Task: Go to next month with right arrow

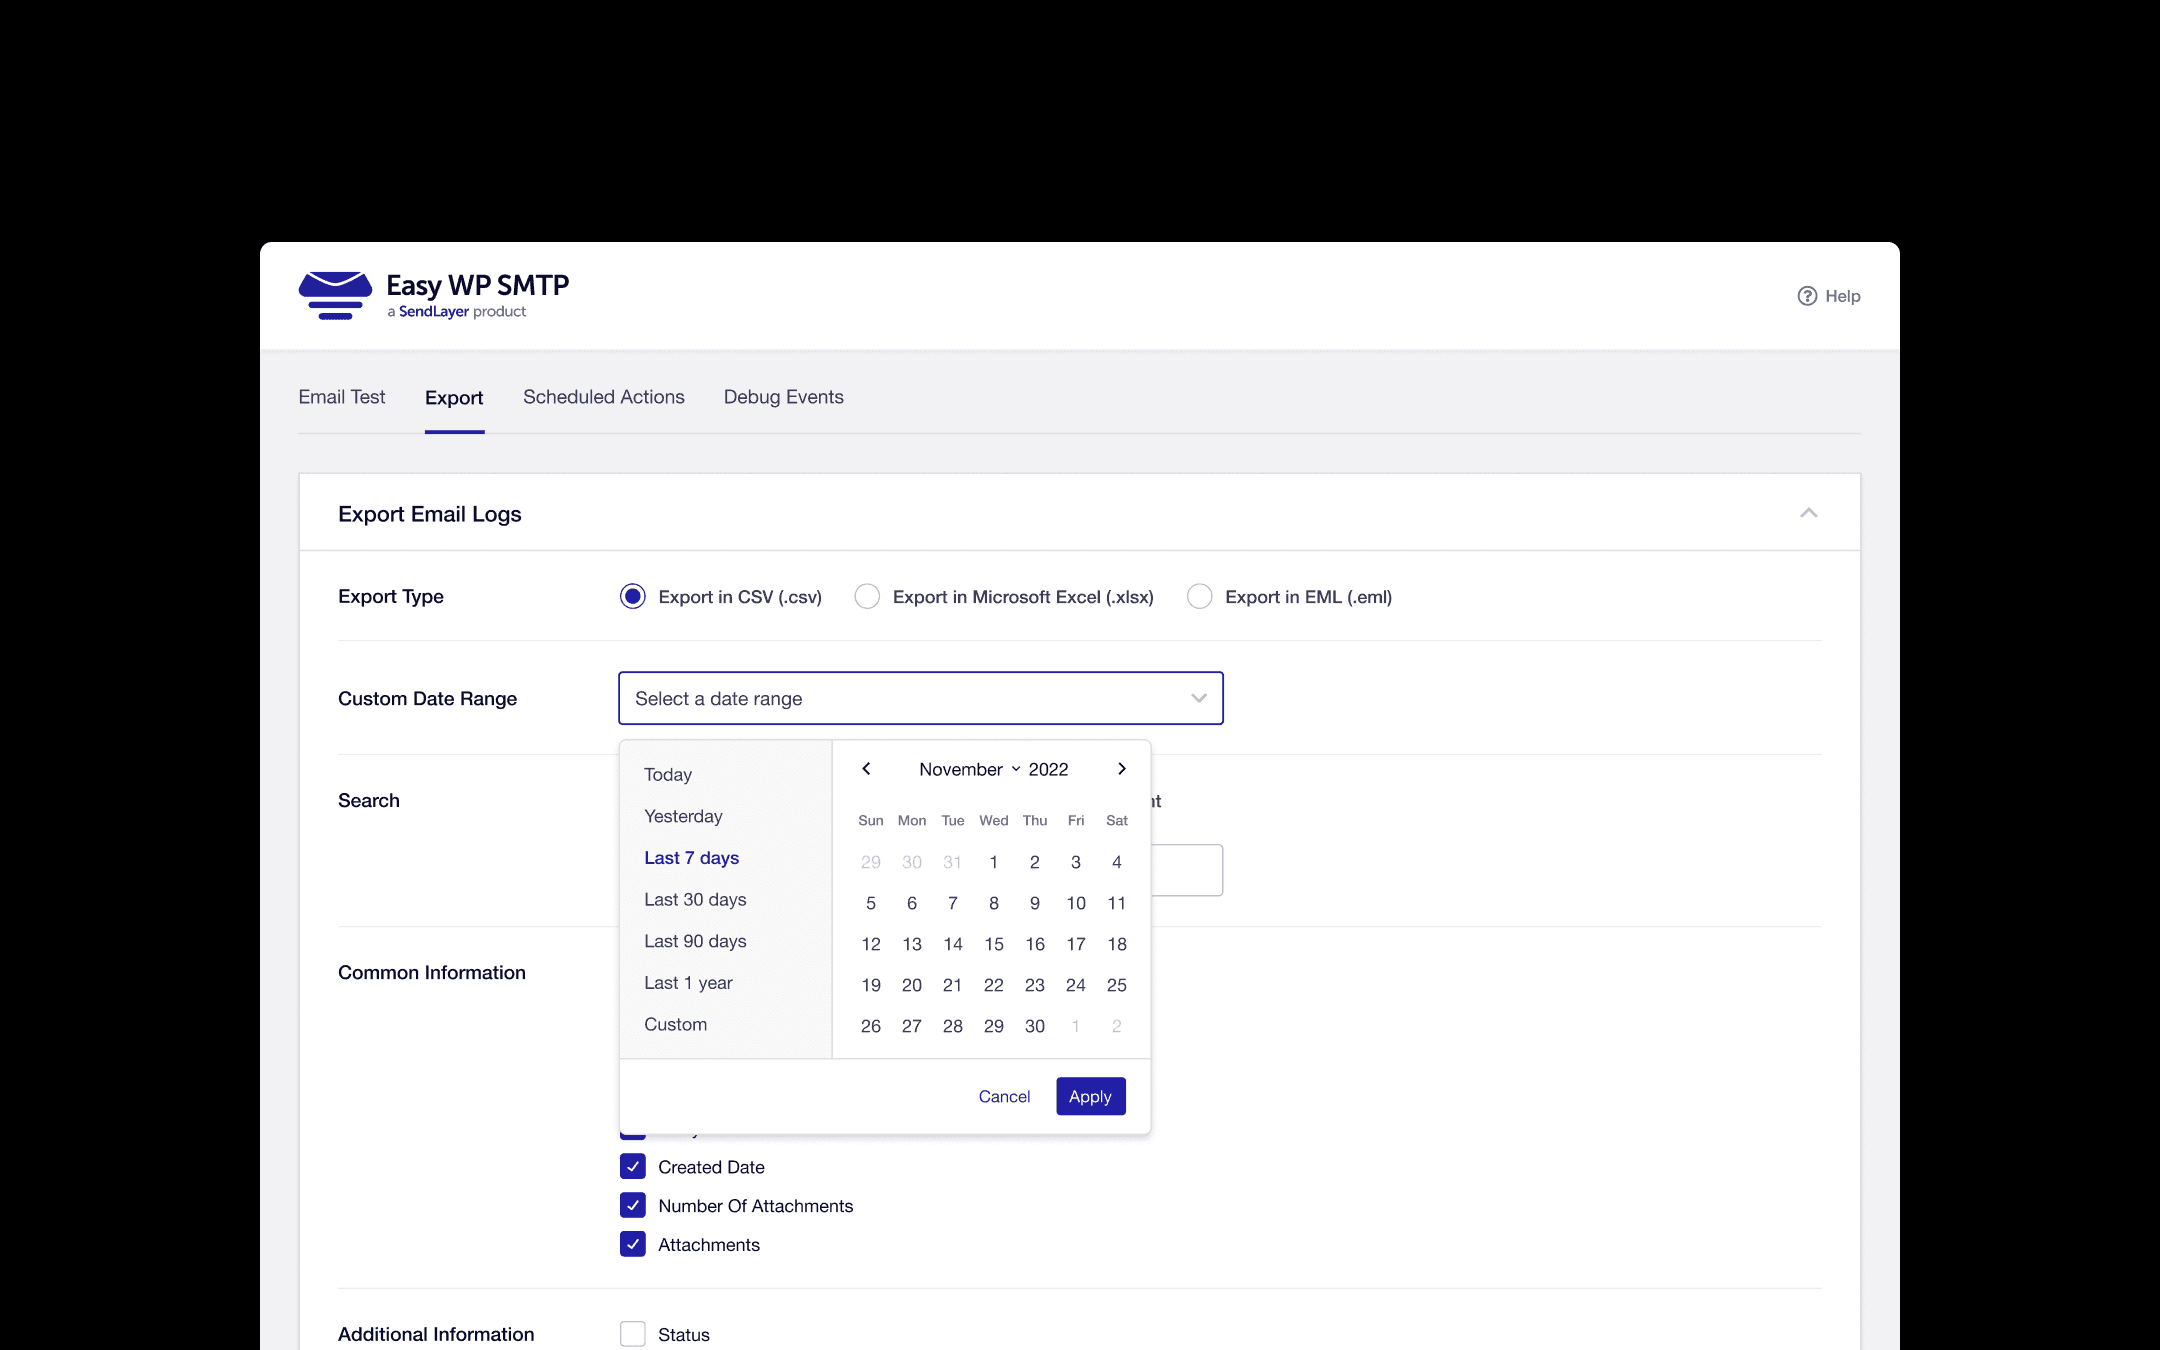Action: point(1122,769)
